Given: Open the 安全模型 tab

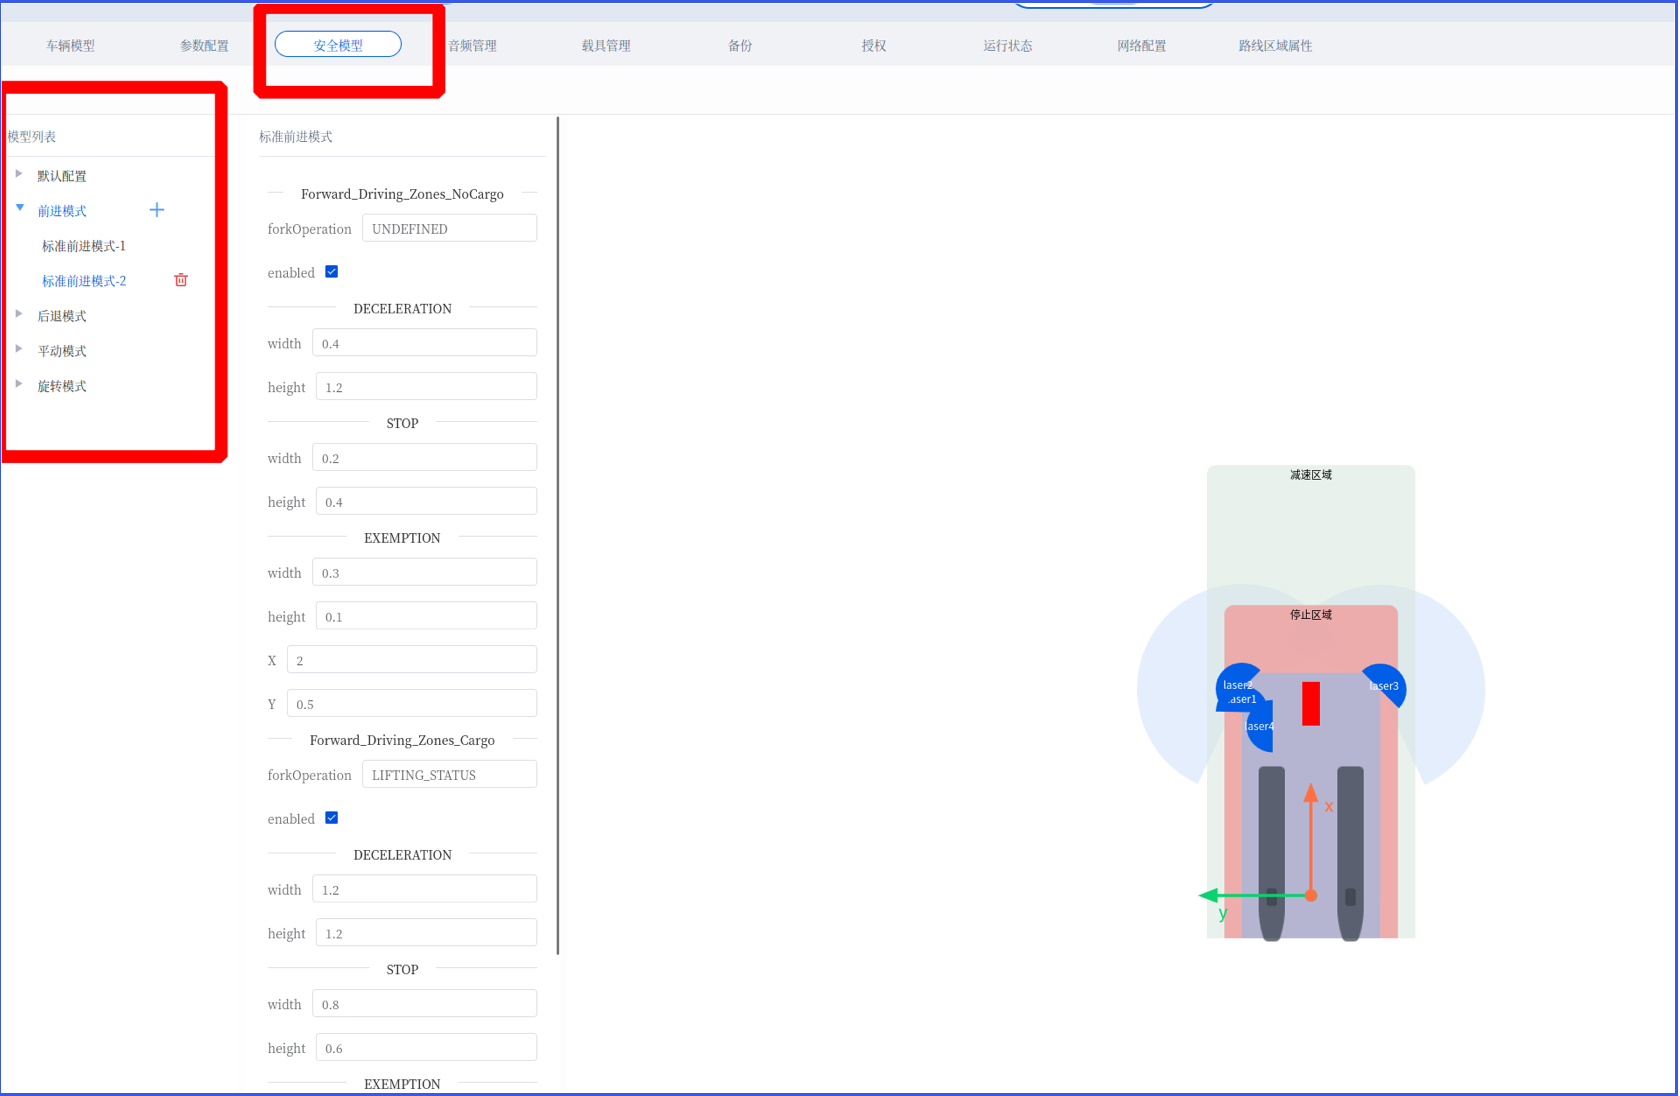Looking at the screenshot, I should coord(338,45).
